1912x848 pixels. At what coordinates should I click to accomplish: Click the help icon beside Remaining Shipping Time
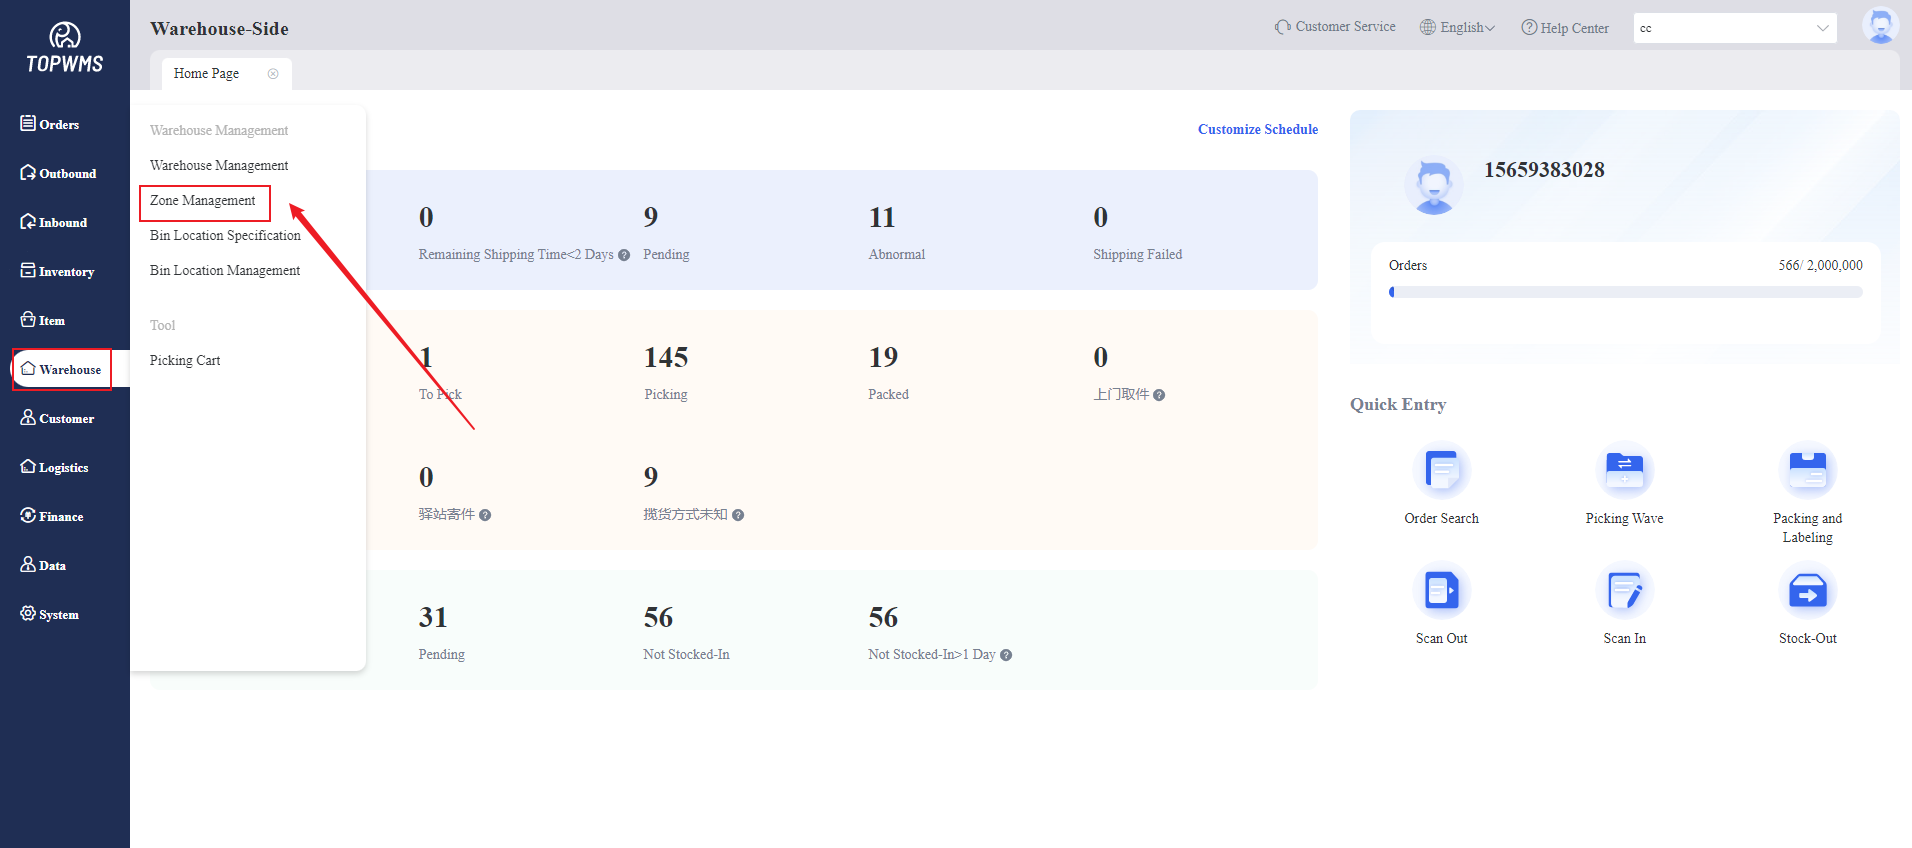[624, 255]
